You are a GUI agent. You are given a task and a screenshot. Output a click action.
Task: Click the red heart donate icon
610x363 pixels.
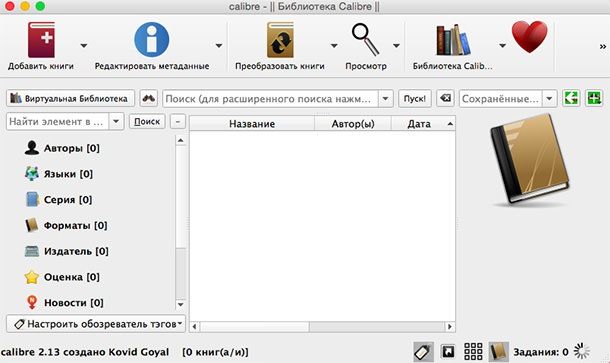(x=529, y=37)
